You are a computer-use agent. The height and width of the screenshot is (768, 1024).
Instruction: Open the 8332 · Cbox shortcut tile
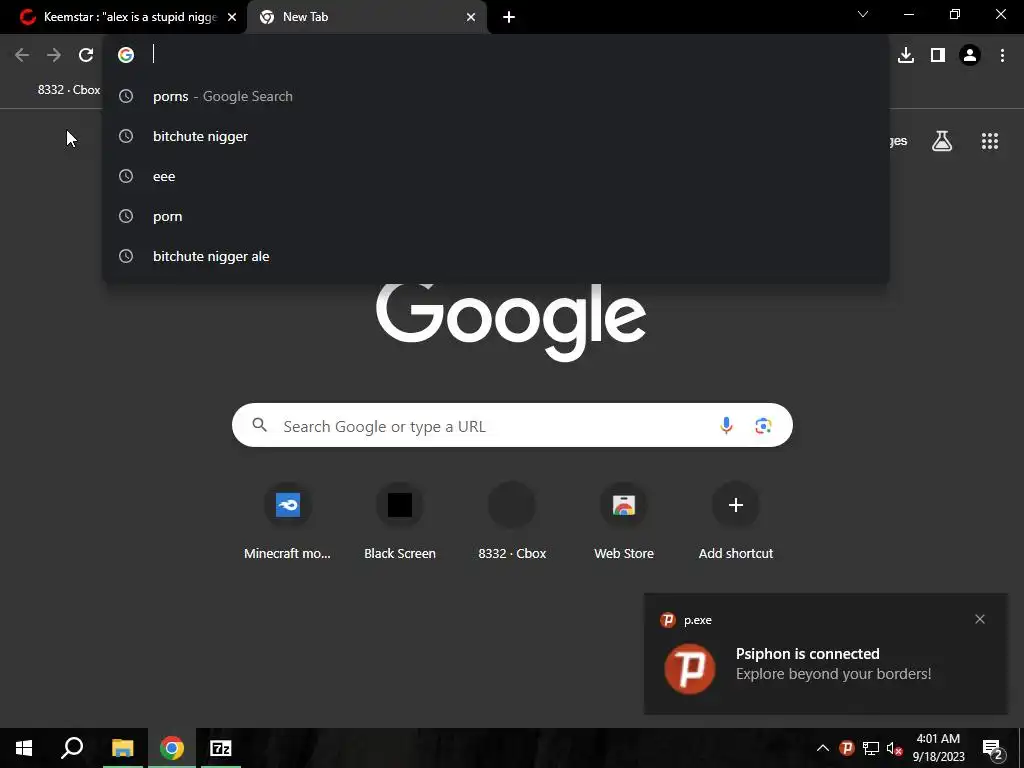coord(512,520)
